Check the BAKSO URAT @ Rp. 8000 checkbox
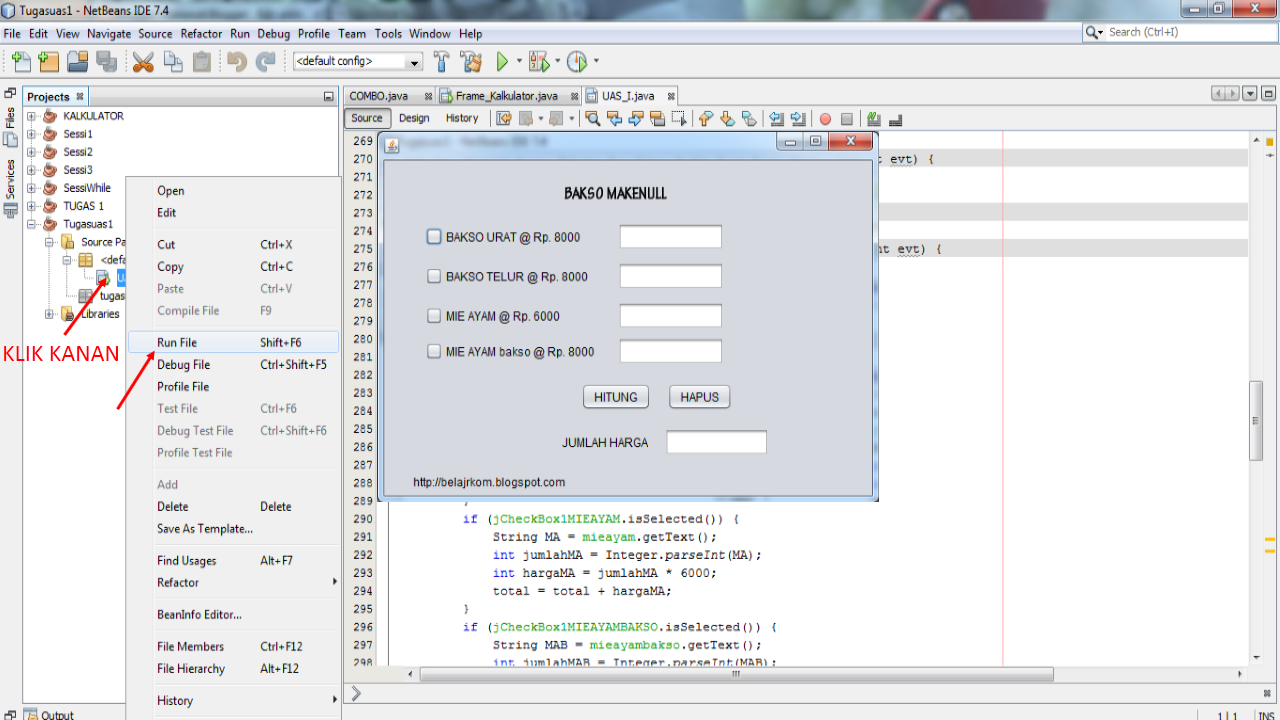 pos(434,236)
